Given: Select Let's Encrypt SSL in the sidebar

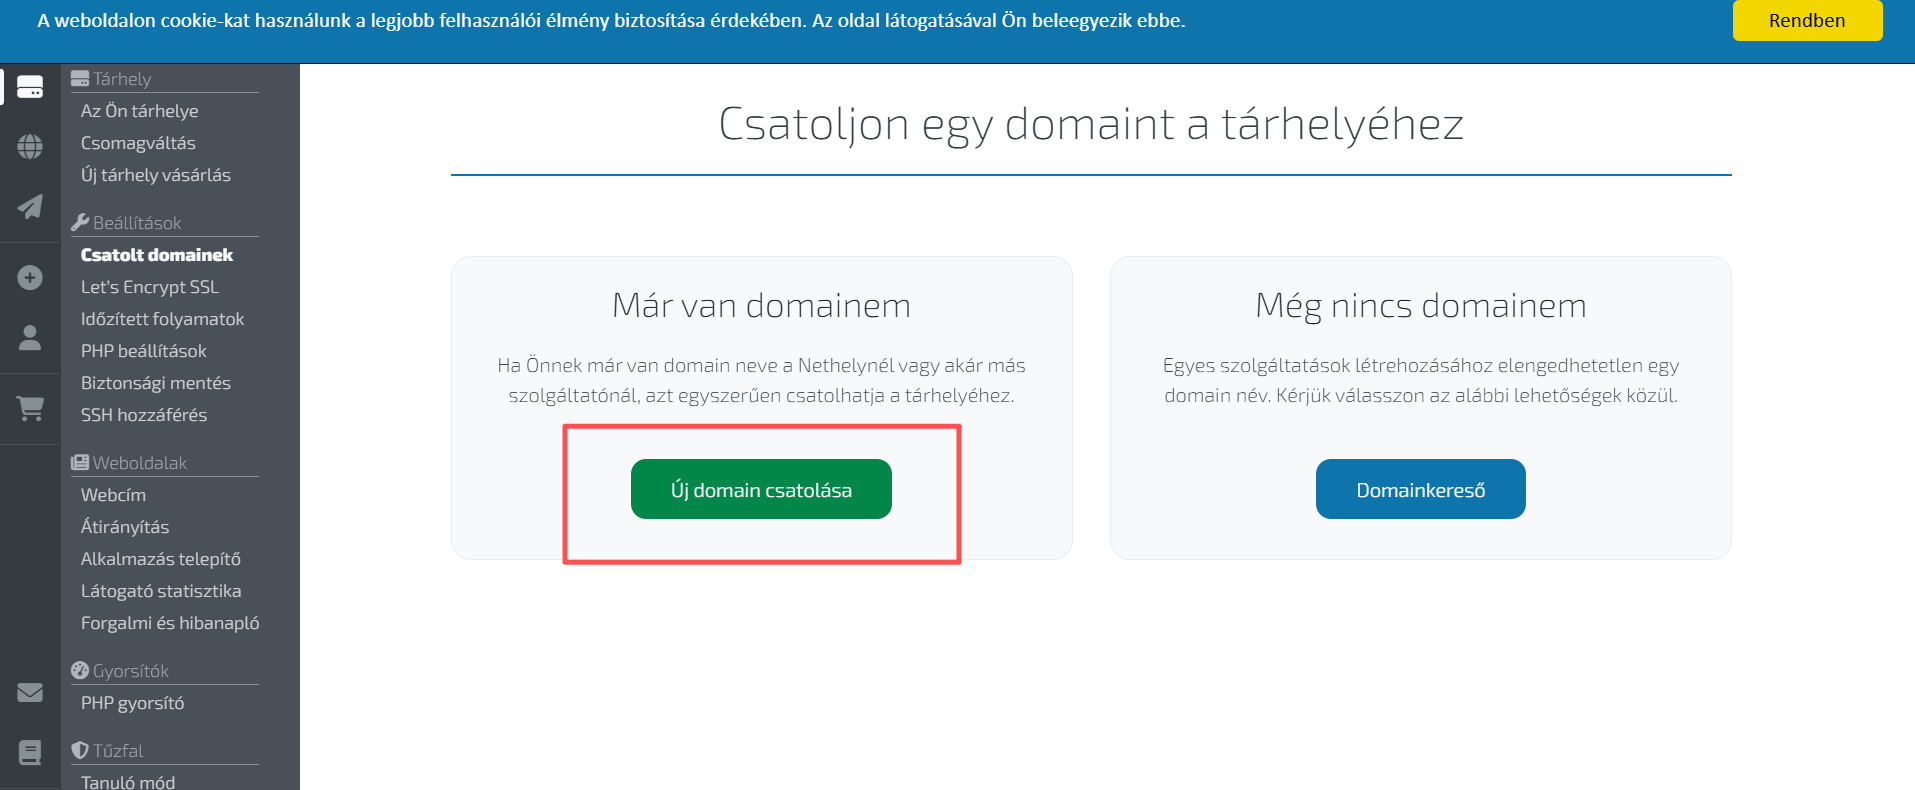Looking at the screenshot, I should pos(150,287).
